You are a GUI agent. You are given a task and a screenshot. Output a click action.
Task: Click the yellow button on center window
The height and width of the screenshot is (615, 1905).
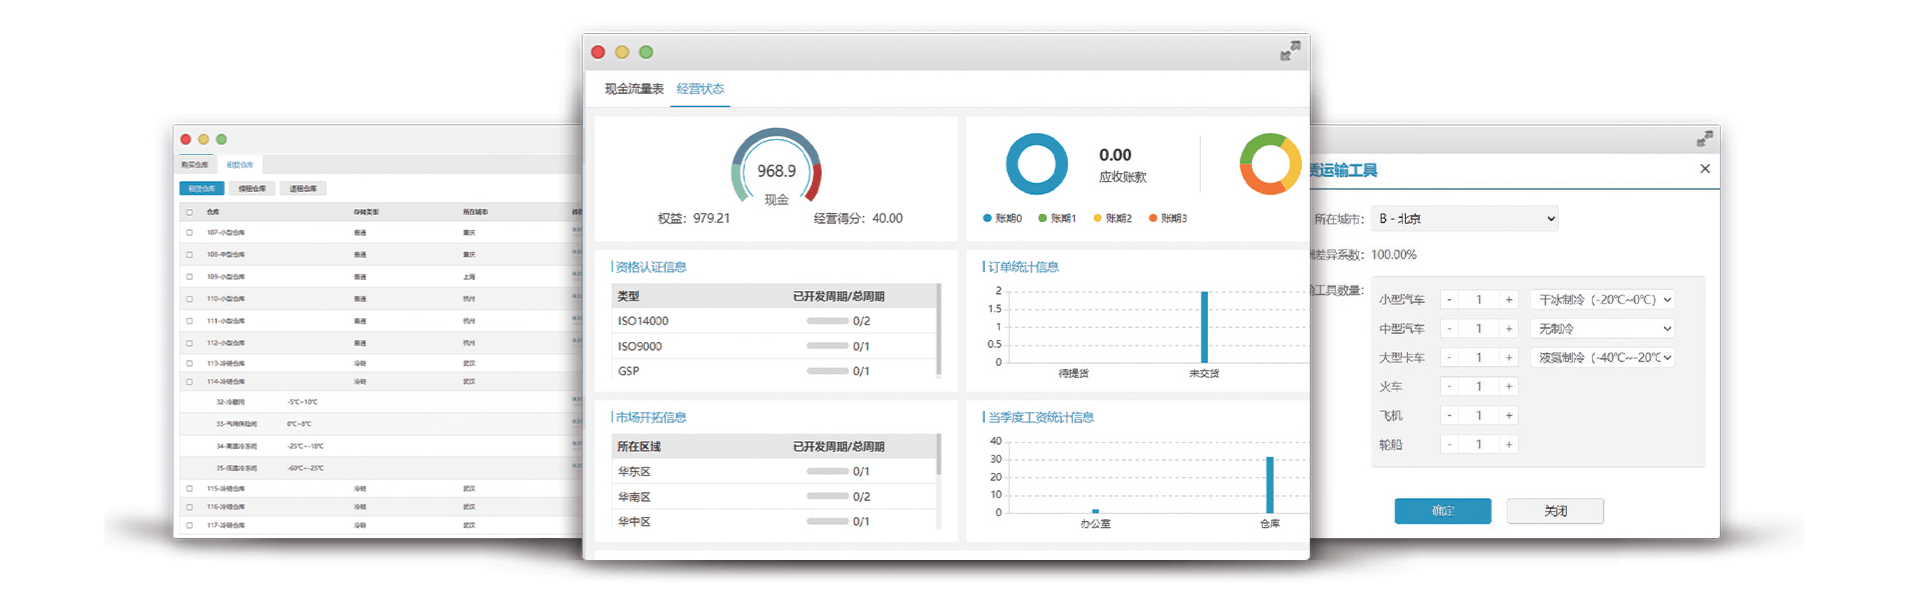[622, 52]
